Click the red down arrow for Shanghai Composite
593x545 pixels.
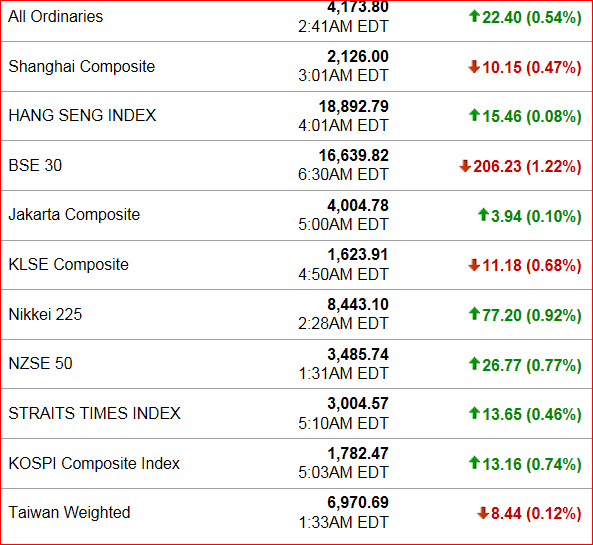coord(474,67)
